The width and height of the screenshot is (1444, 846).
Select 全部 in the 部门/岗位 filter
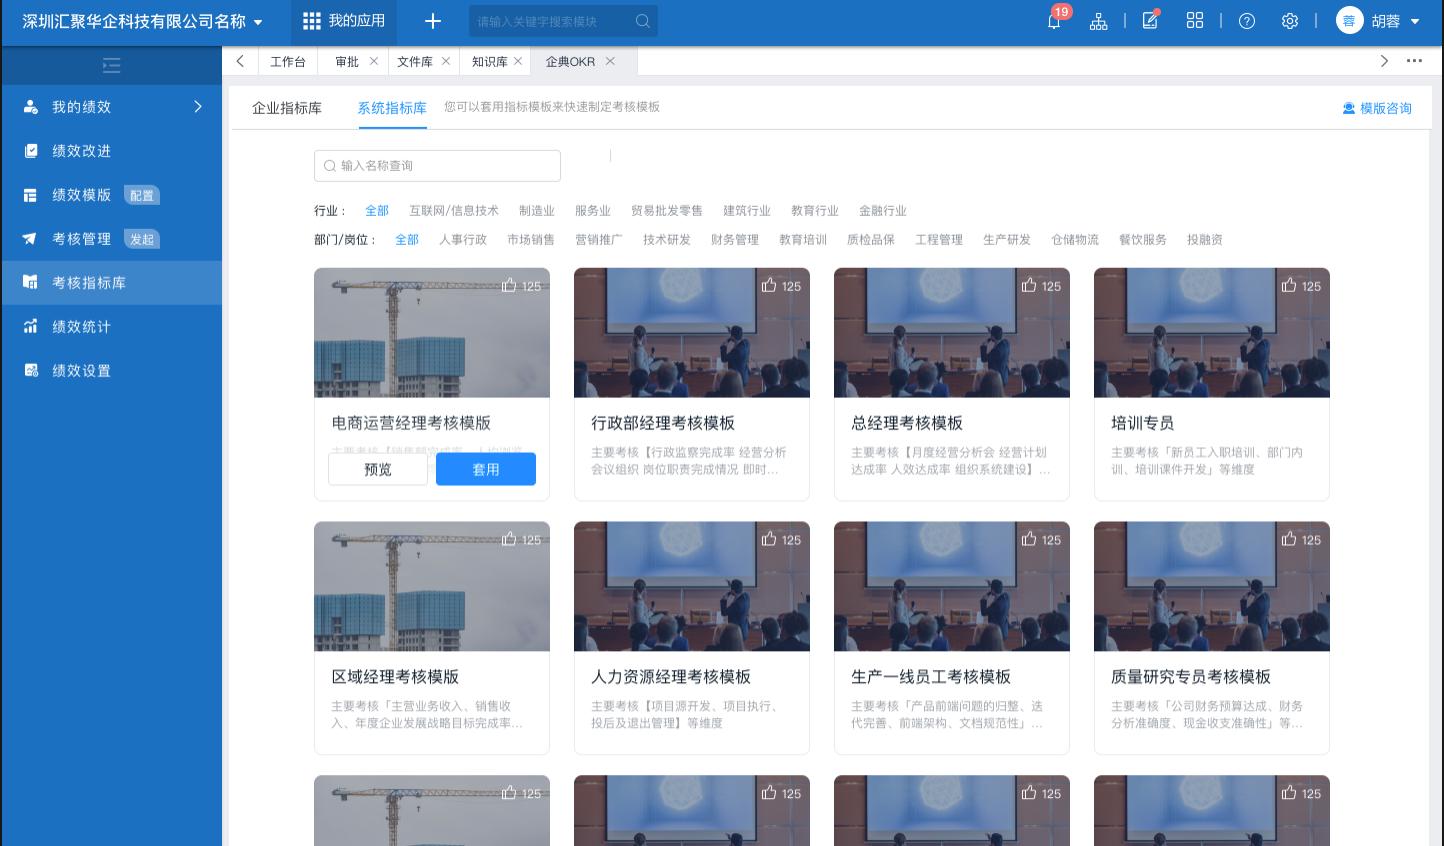(x=407, y=240)
